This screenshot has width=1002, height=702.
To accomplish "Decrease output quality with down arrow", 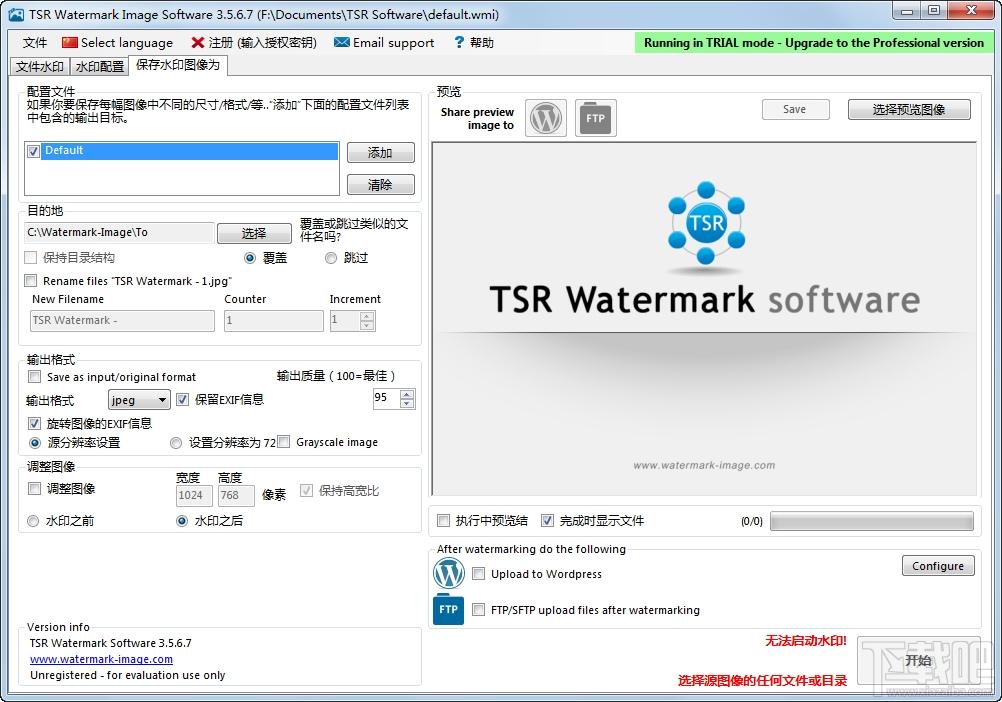I will [407, 404].
